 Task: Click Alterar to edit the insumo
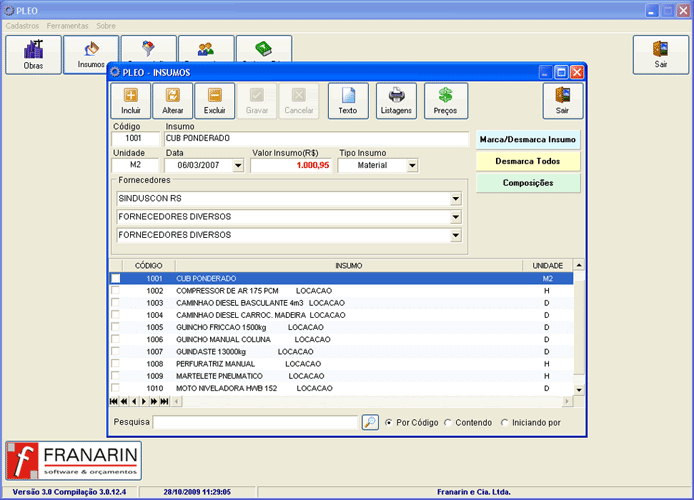173,101
